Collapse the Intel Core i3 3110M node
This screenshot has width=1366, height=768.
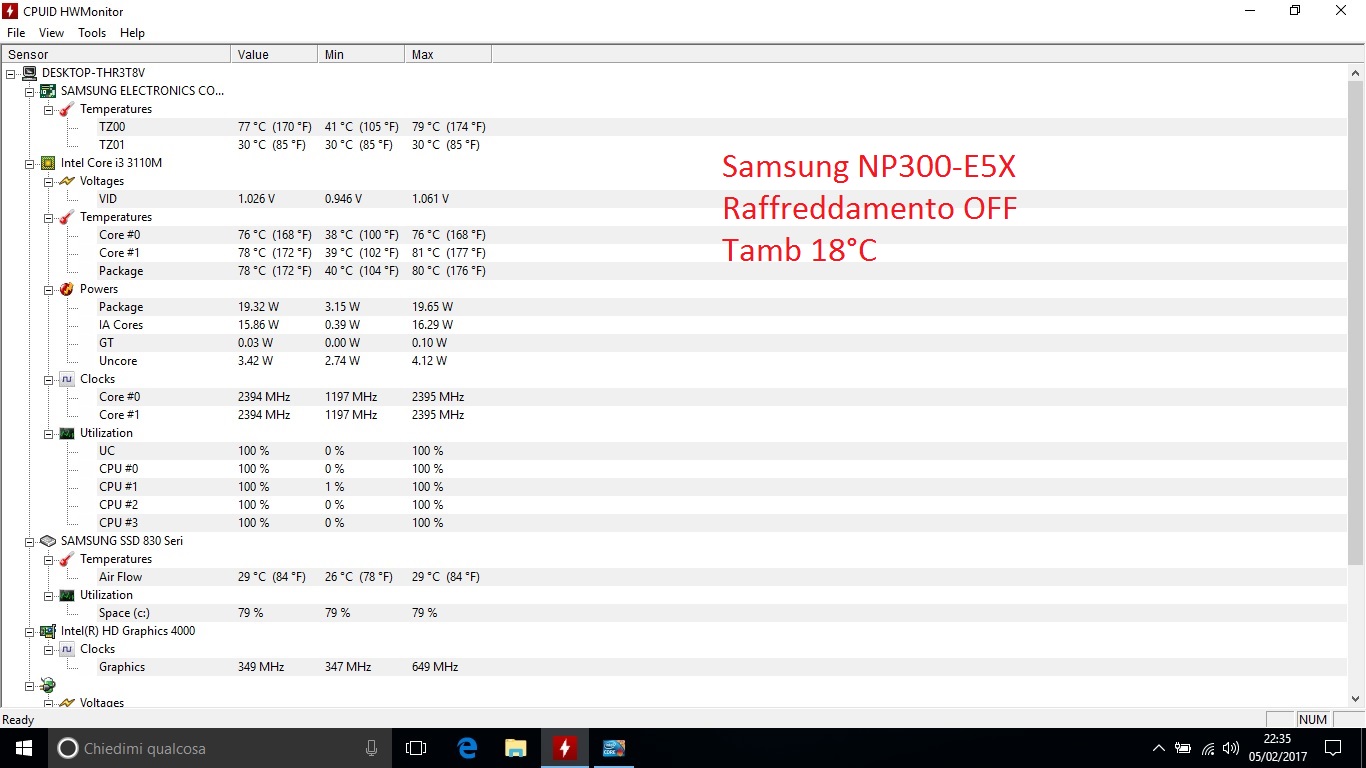(30, 163)
